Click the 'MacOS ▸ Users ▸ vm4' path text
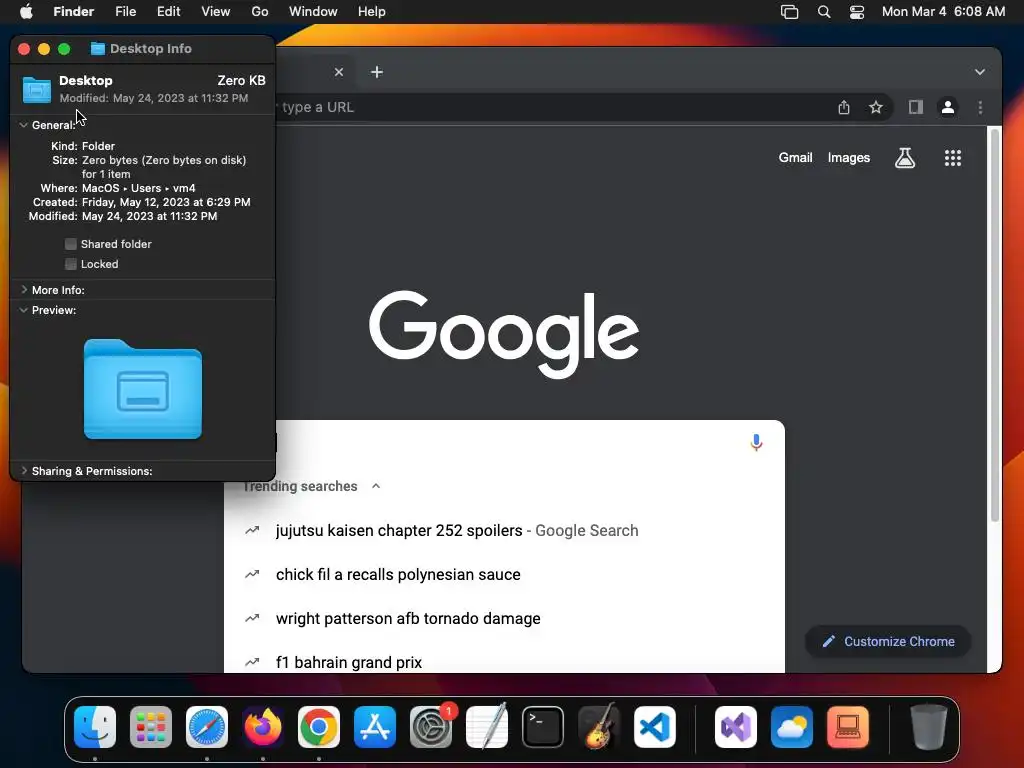 click(x=138, y=188)
